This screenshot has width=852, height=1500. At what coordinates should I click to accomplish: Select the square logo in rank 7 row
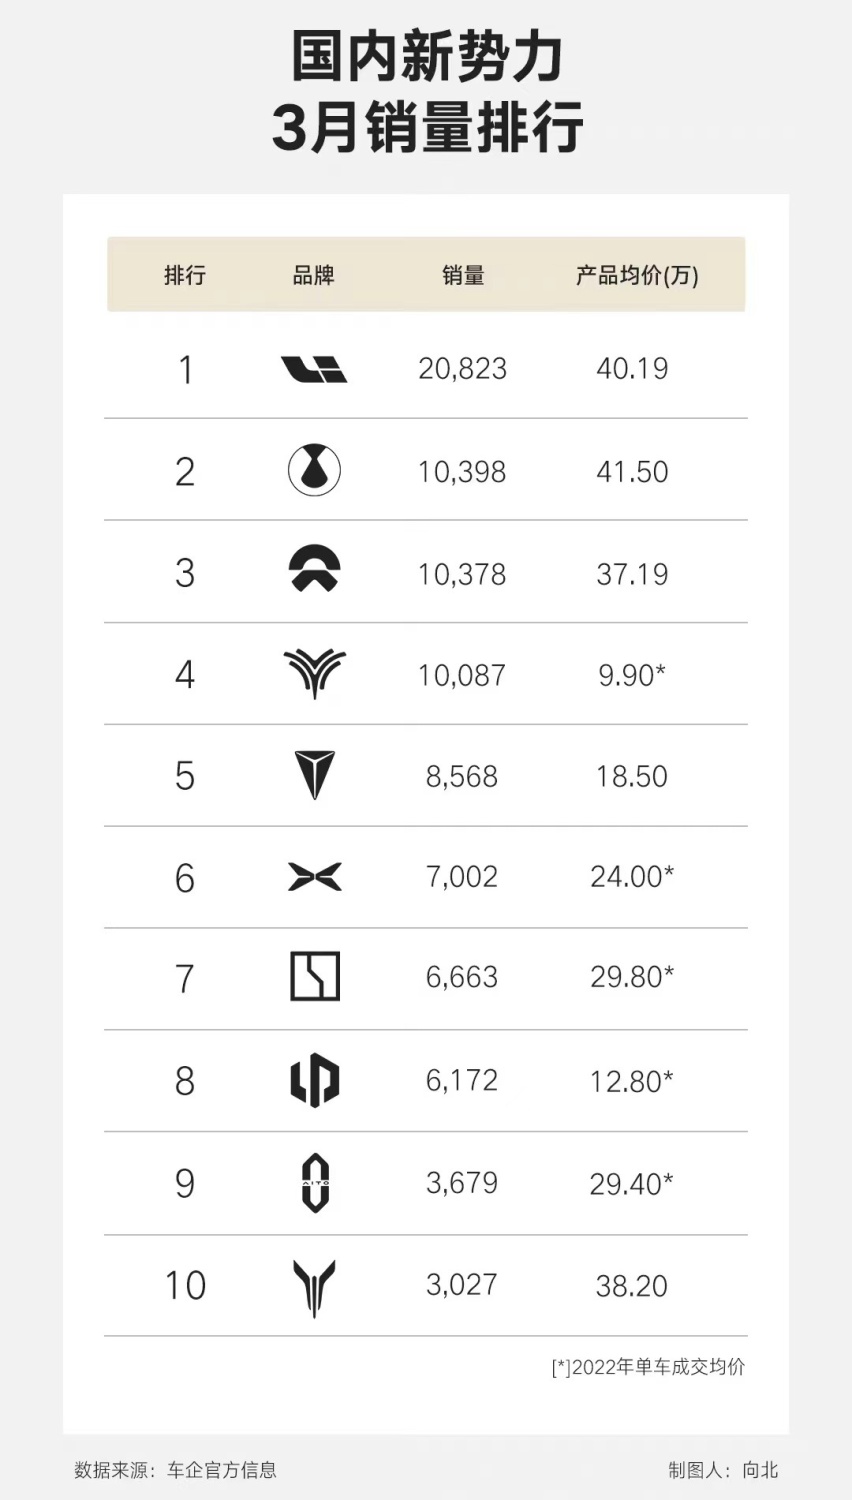315,977
